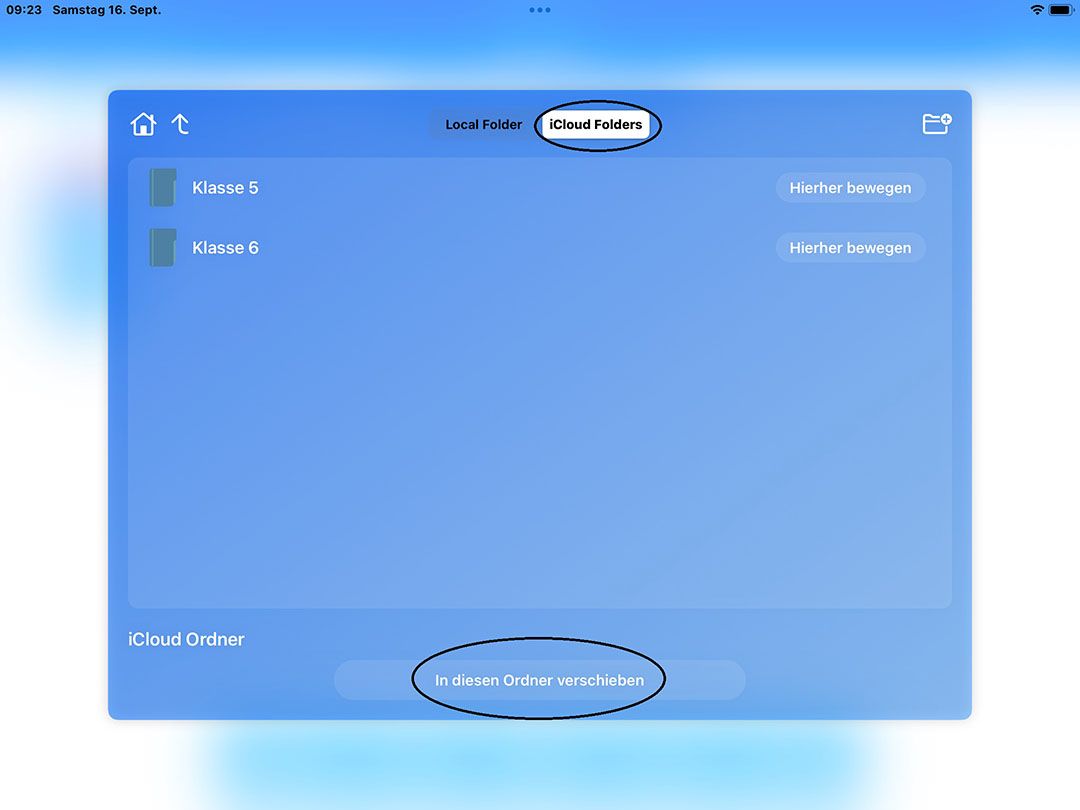Move here into Klasse 5

coord(850,187)
